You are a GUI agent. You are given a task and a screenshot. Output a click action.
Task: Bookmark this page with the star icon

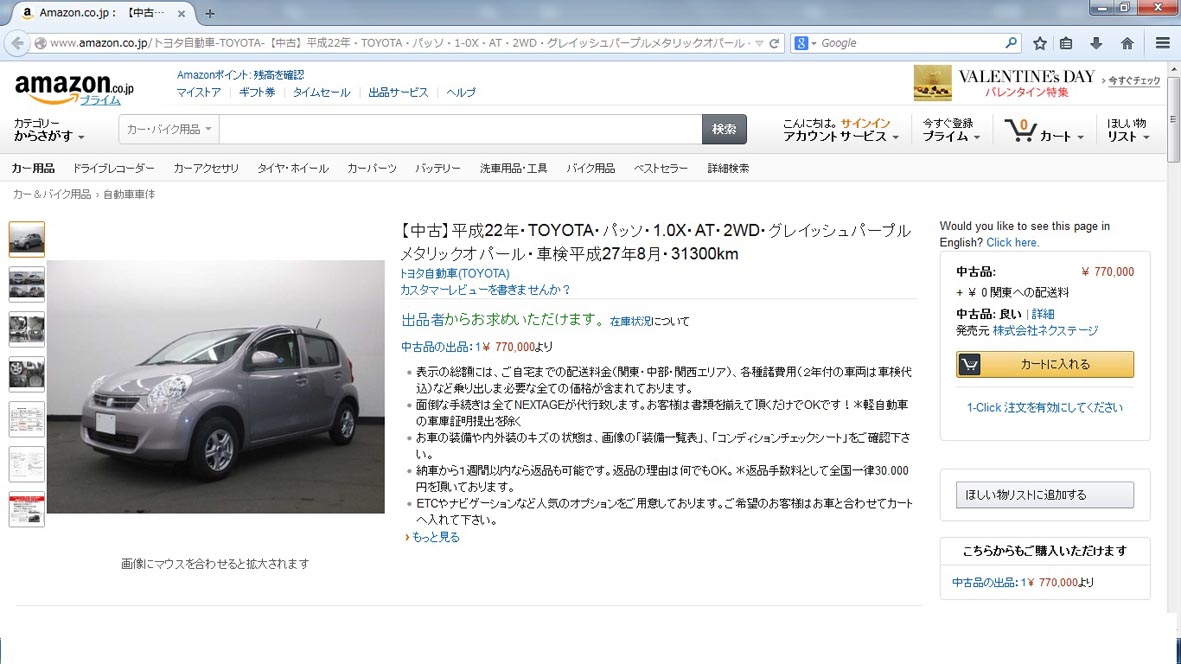pos(1039,43)
